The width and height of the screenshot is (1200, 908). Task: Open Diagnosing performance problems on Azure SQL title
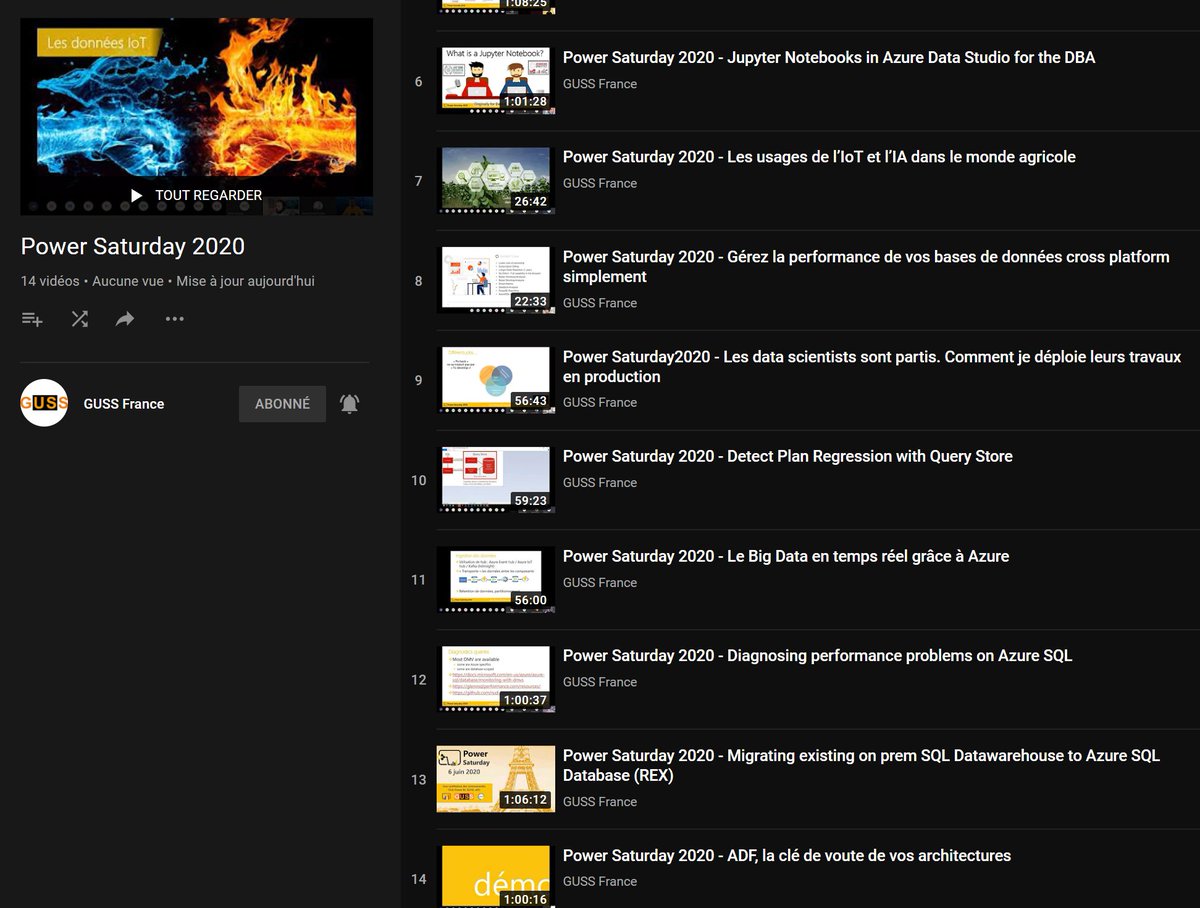[x=818, y=656]
